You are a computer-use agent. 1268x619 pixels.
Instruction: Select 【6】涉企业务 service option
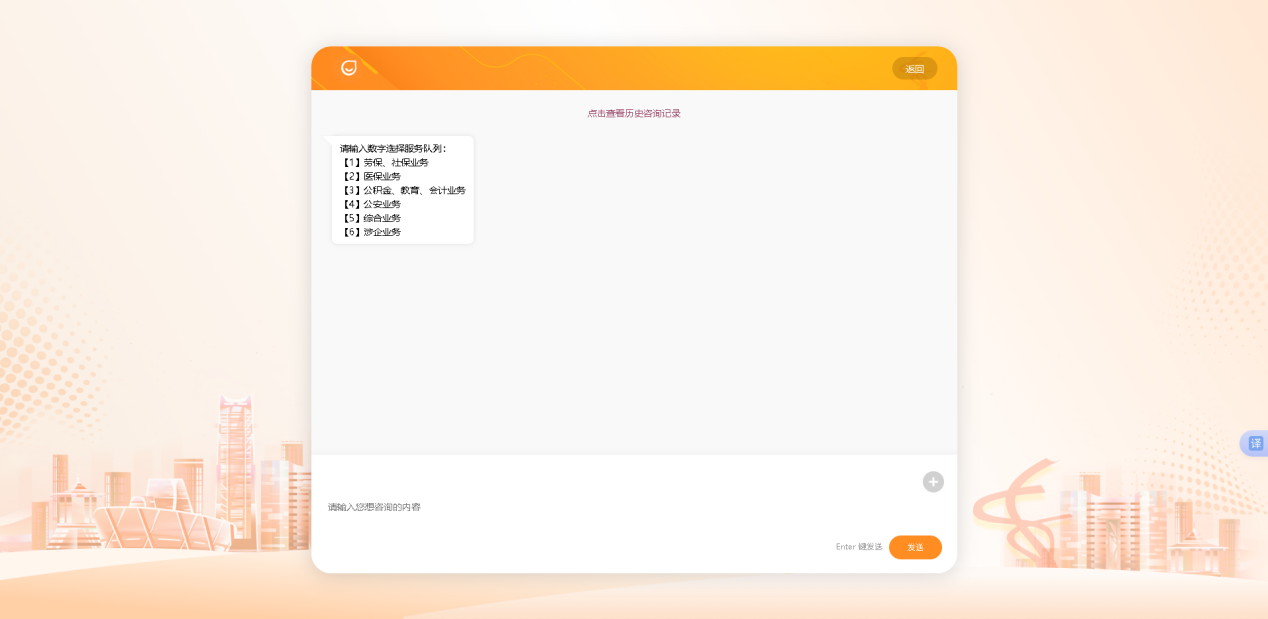[x=372, y=231]
